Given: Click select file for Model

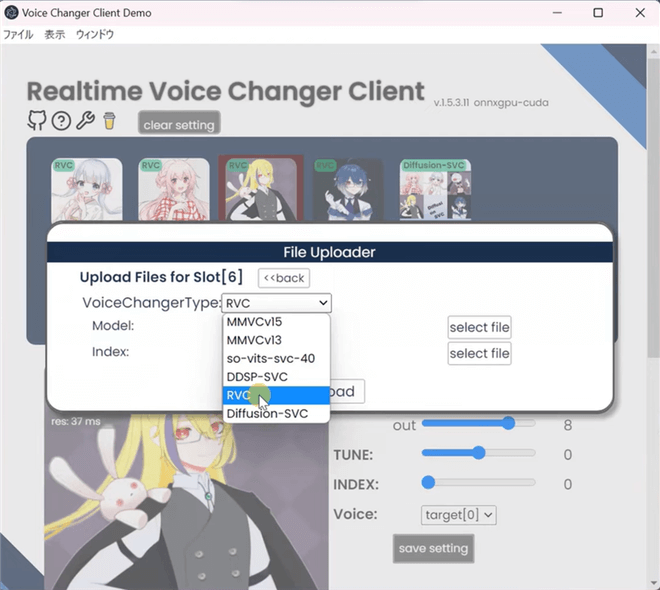Looking at the screenshot, I should [x=479, y=327].
